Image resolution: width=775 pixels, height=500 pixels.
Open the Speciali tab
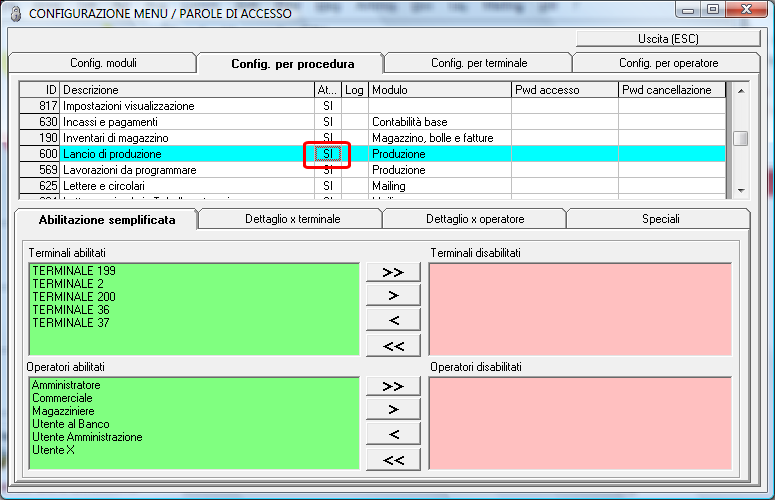click(660, 219)
